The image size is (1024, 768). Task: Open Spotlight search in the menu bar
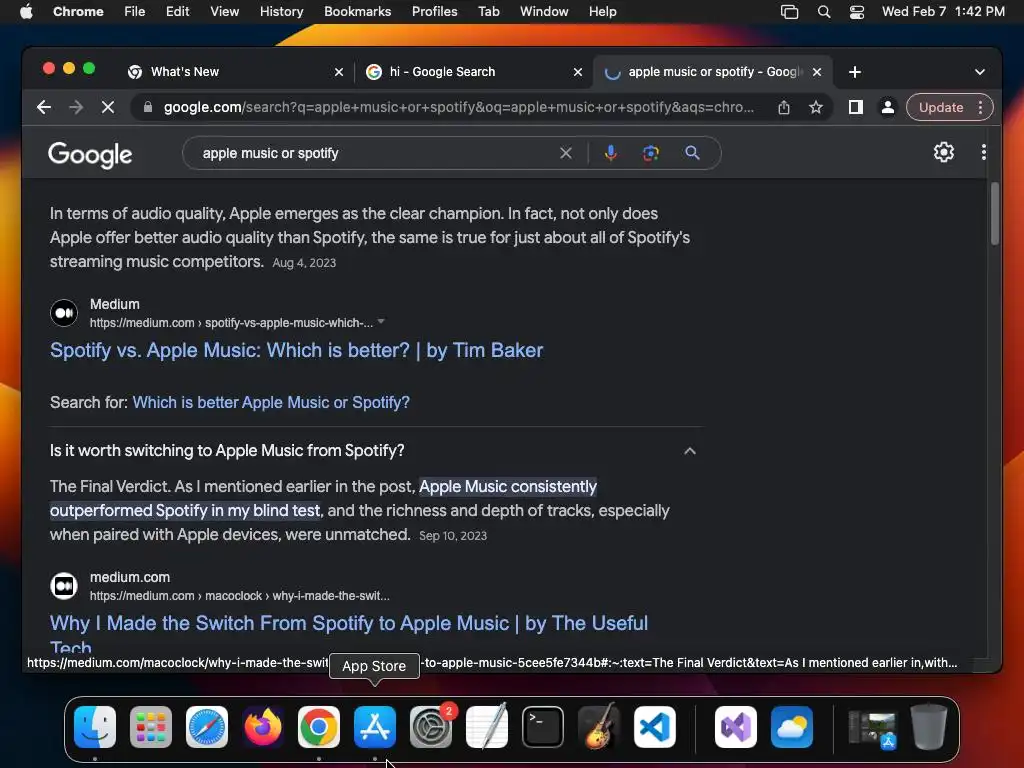pos(824,12)
